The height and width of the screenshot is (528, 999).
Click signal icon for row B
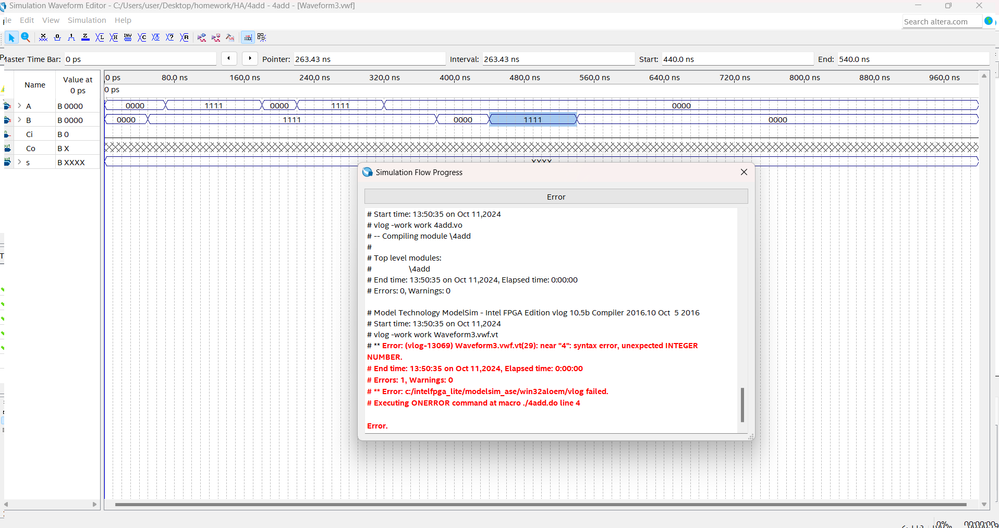pyautogui.click(x=7, y=120)
